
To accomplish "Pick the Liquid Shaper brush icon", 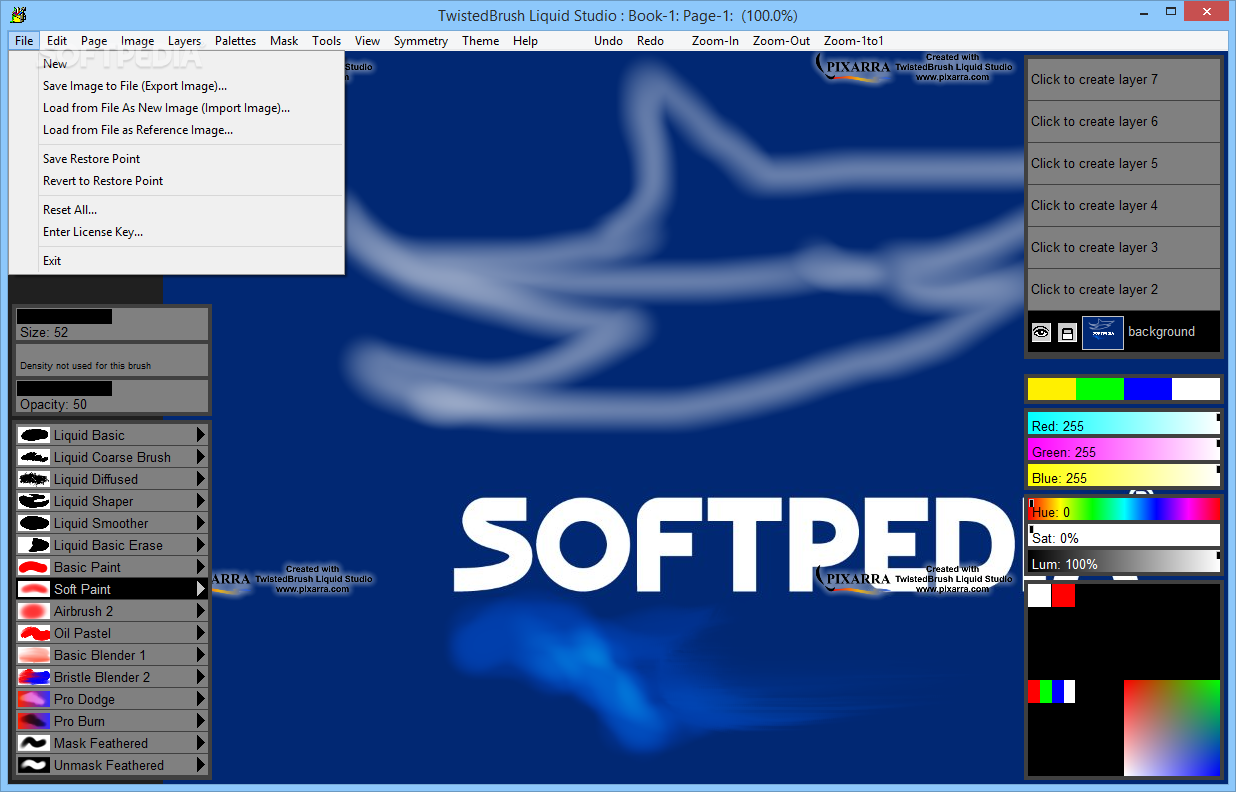I will [x=34, y=501].
